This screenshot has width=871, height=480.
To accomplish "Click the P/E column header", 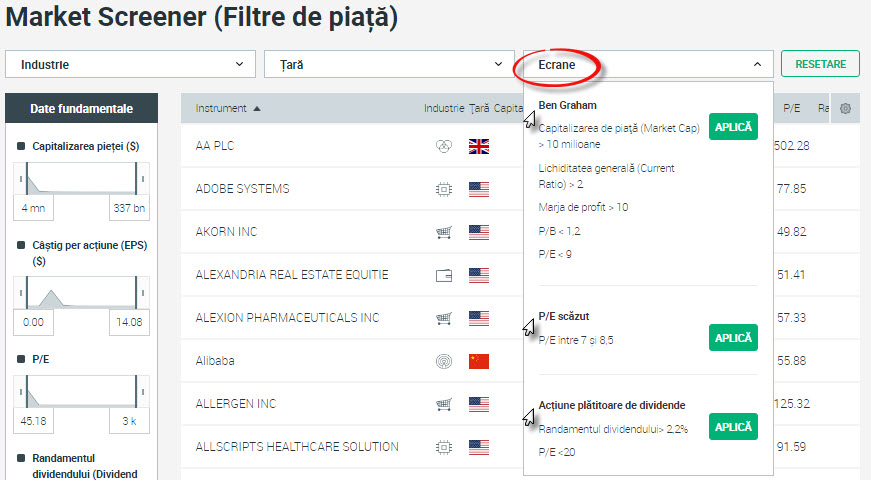I will click(792, 108).
